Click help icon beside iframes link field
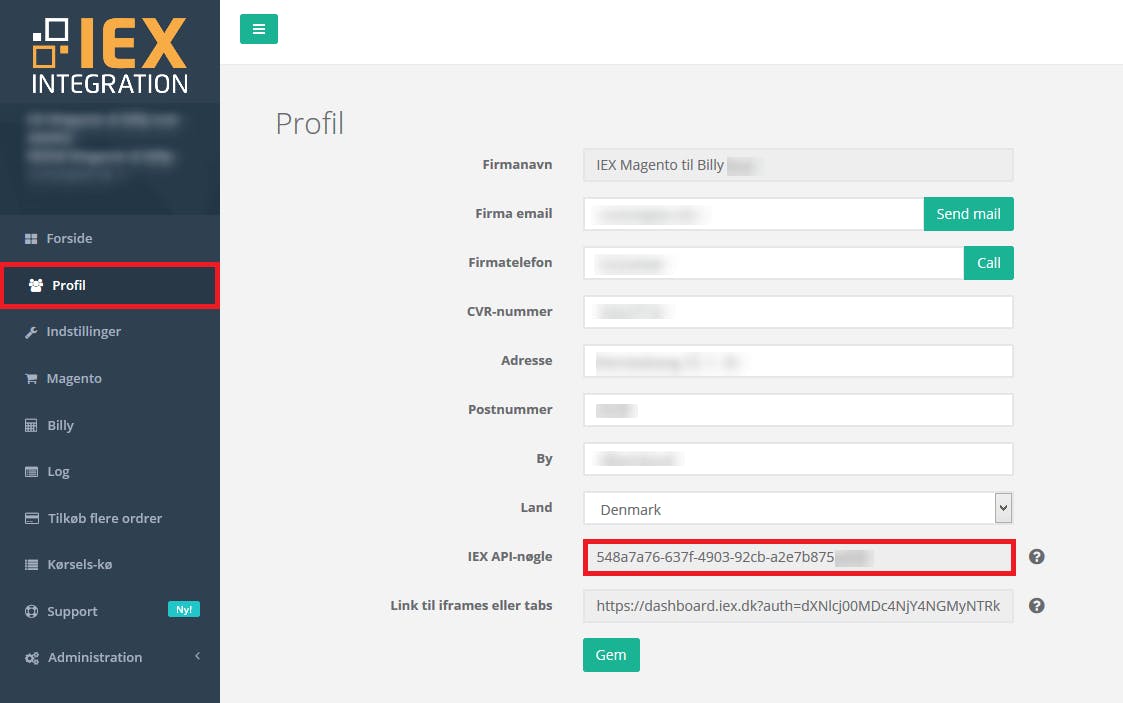 1036,606
